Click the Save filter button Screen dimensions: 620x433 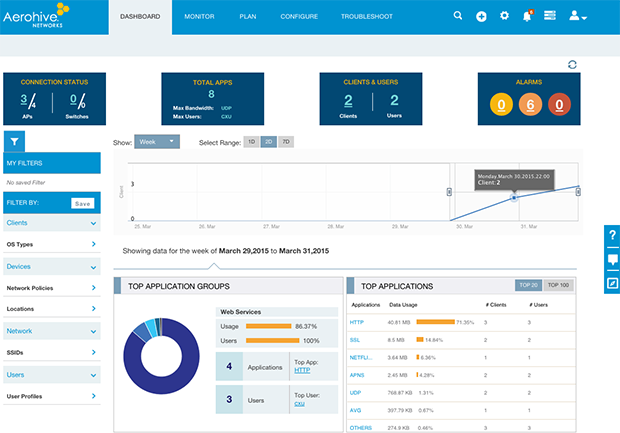[x=83, y=203]
